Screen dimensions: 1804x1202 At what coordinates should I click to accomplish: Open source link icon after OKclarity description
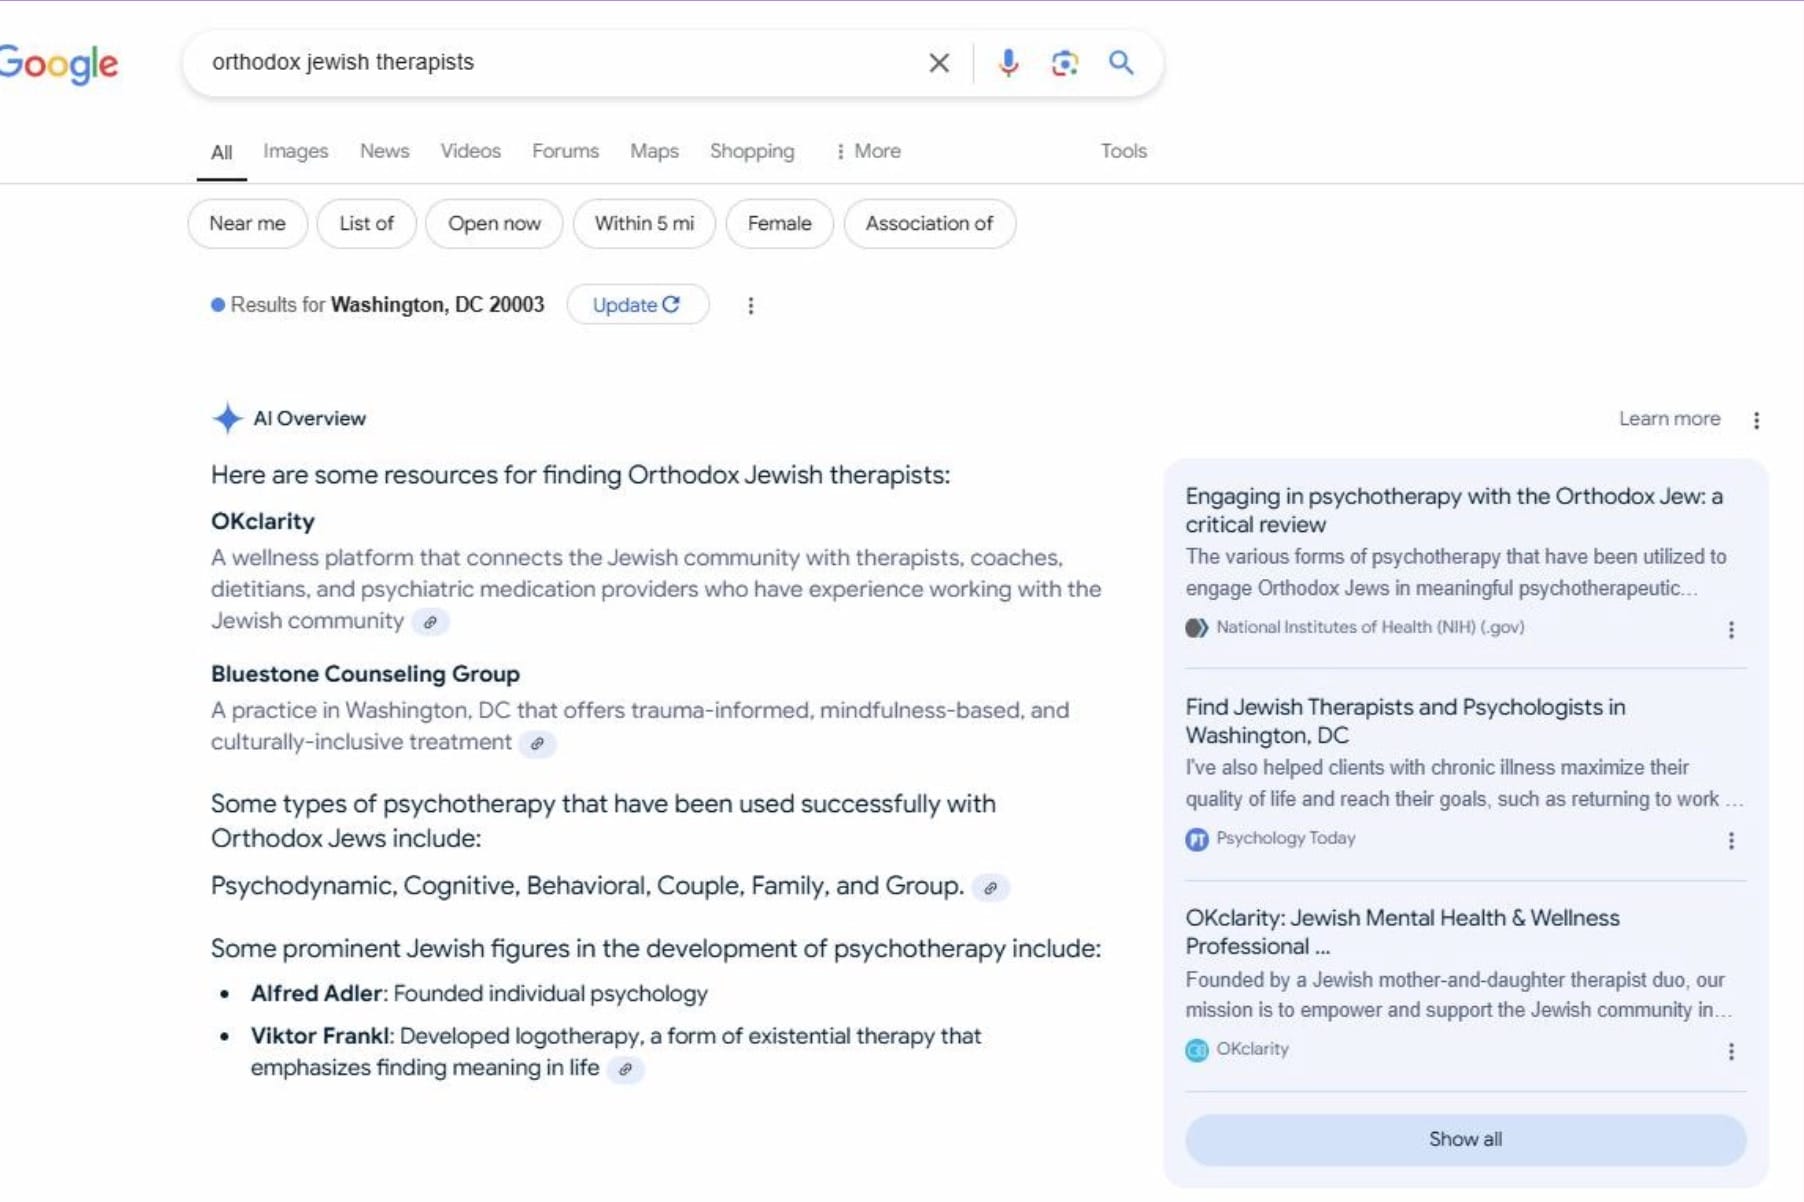(x=430, y=622)
